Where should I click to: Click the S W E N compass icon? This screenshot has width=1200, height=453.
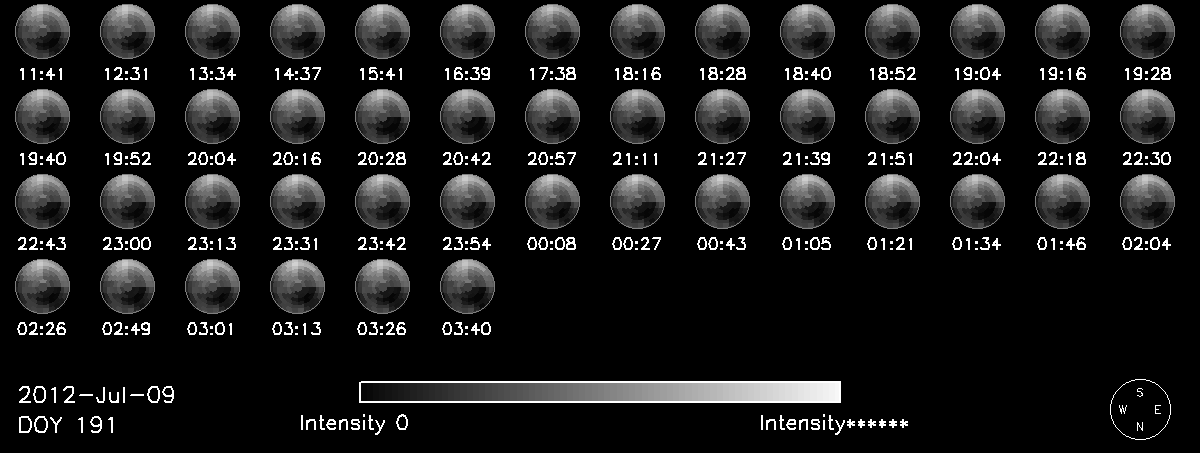click(1139, 410)
